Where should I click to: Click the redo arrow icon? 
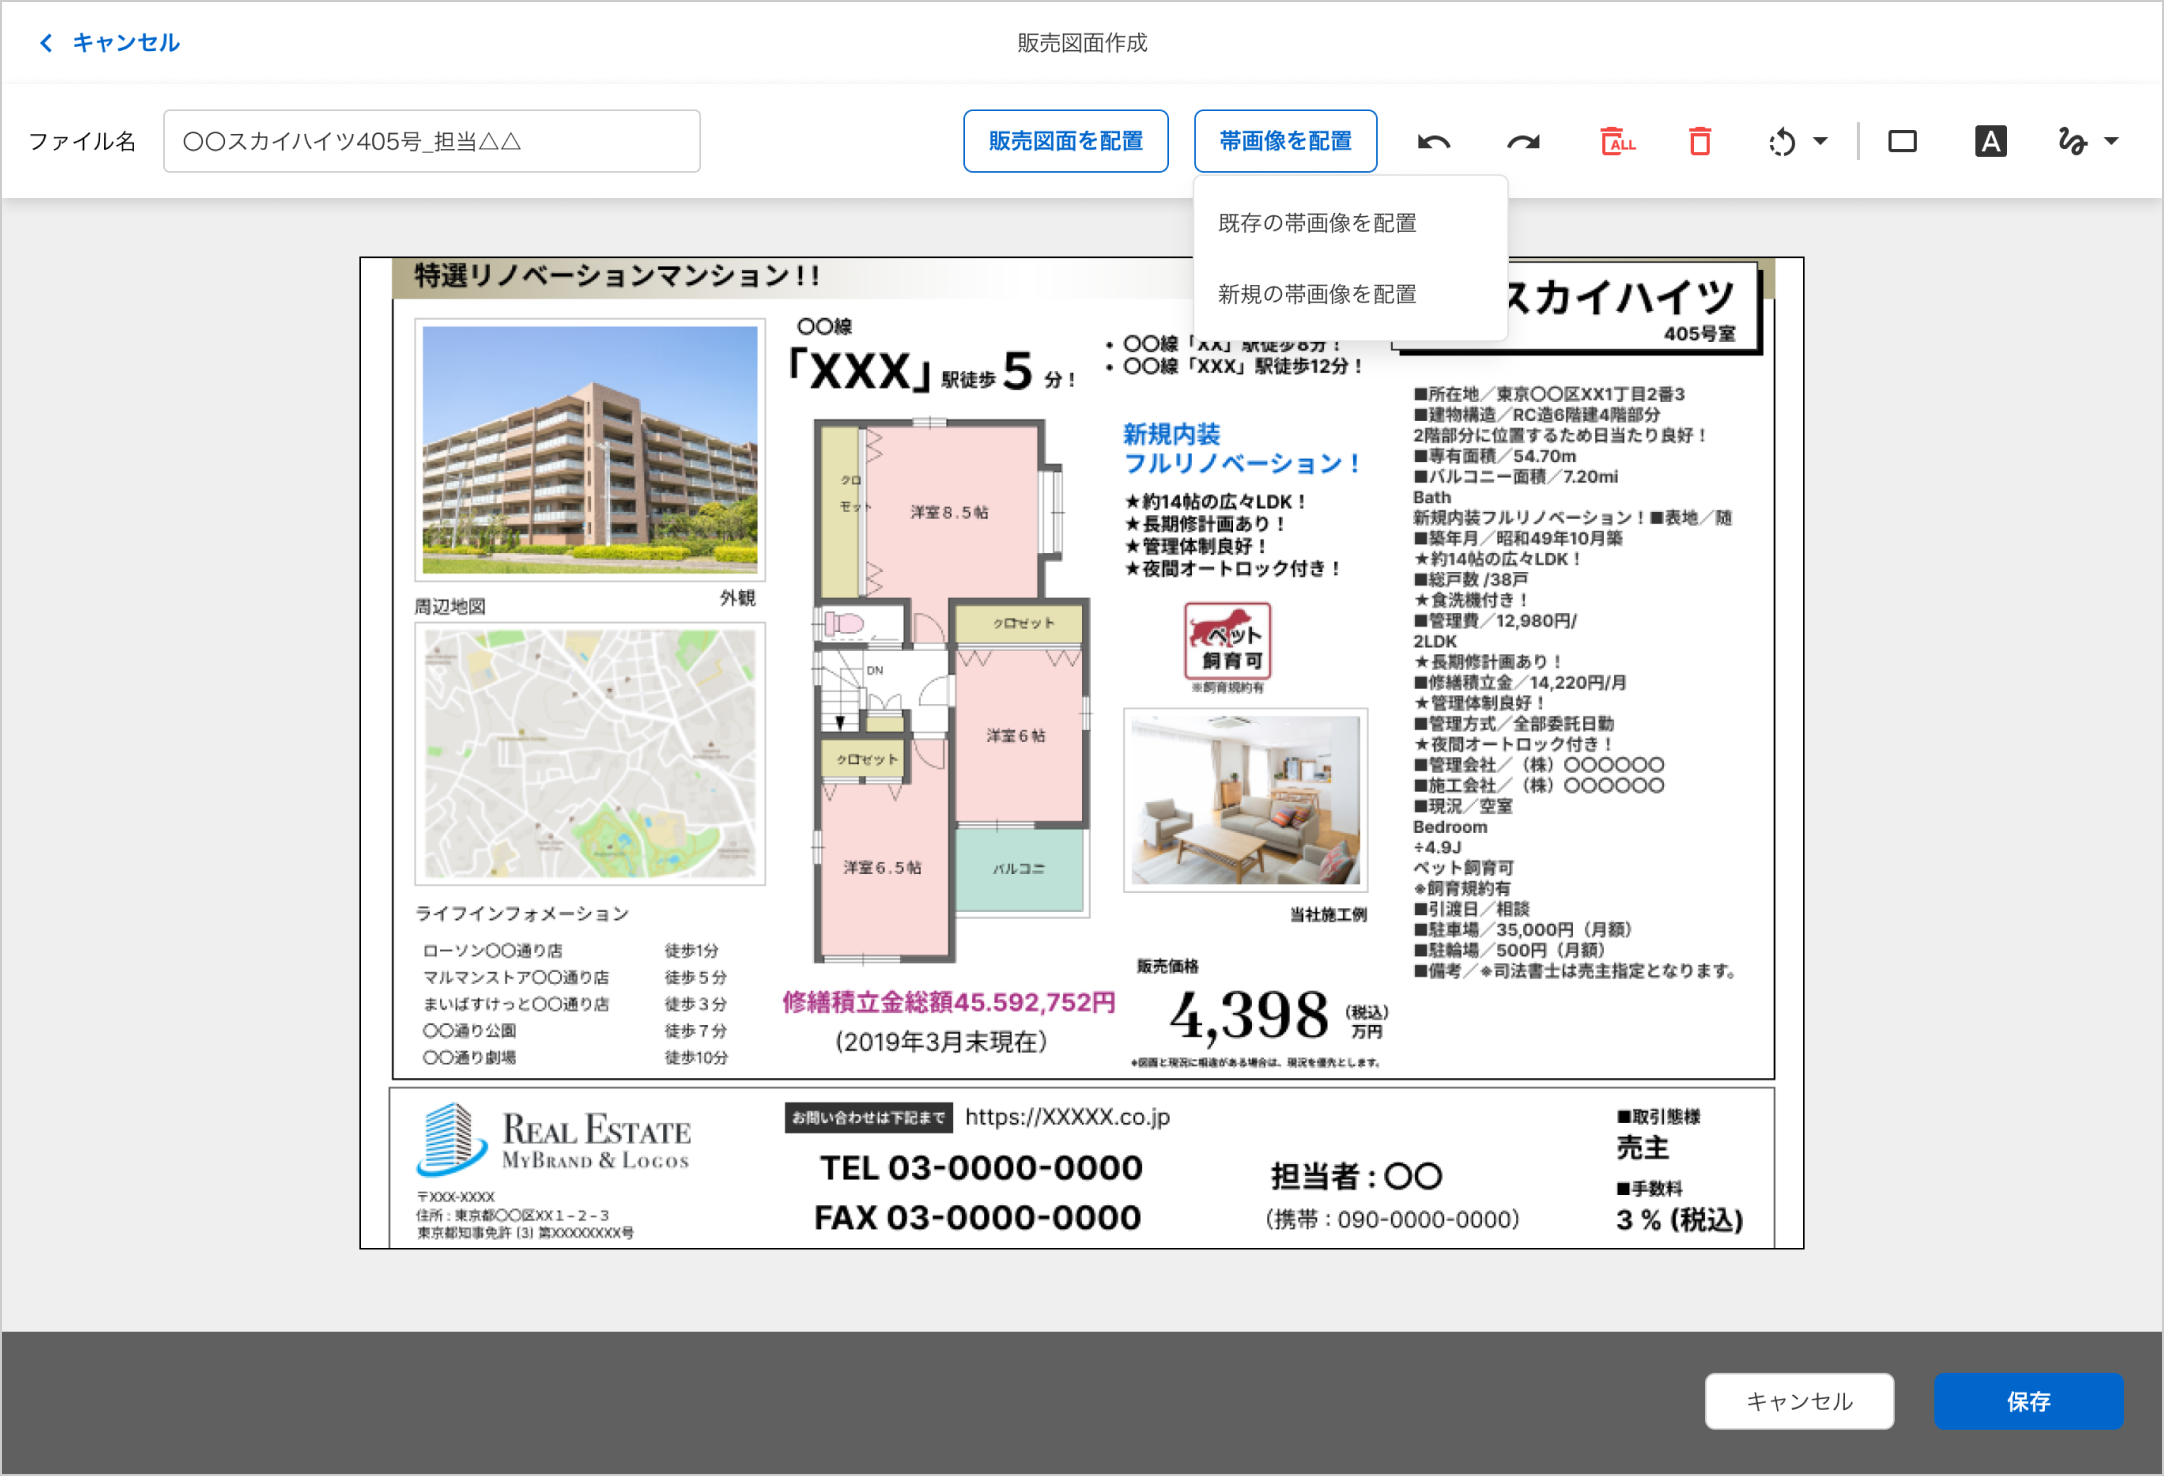pos(1523,142)
